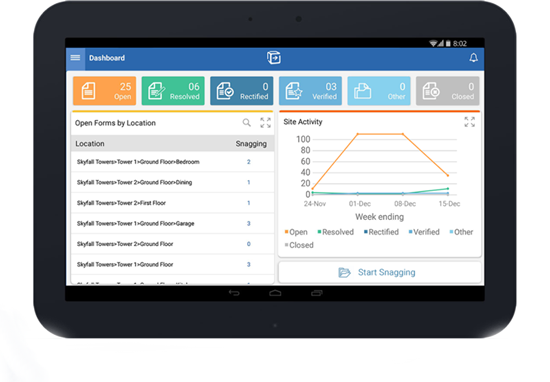Toggle the Closed series in chart legend
Screen dimensions: 550x382
click(x=299, y=245)
